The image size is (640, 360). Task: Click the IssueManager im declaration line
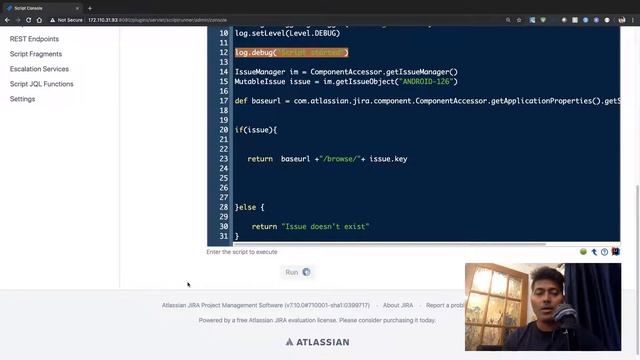point(346,72)
